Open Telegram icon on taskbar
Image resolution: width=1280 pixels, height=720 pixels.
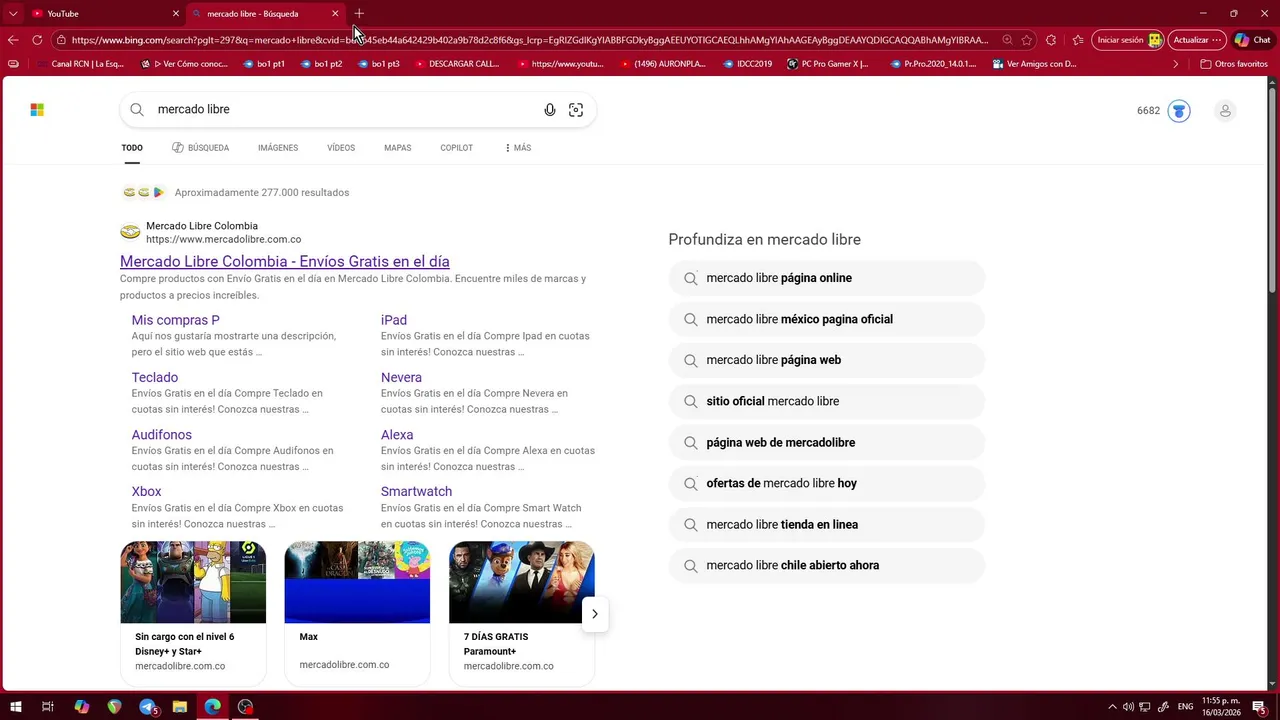[x=148, y=707]
